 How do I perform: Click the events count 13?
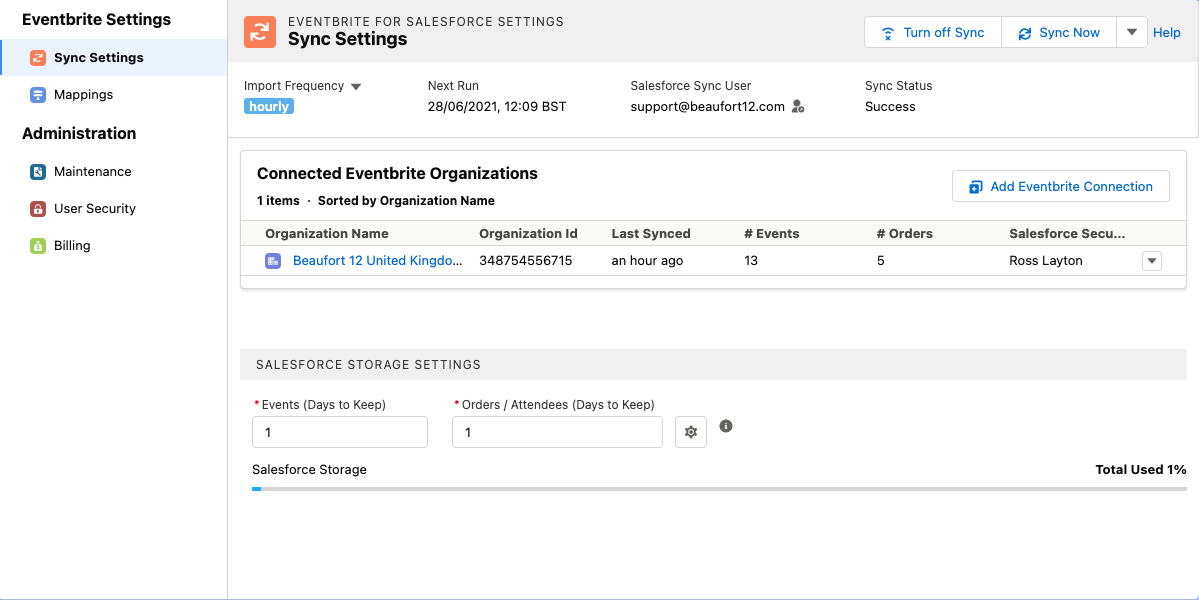coord(751,261)
